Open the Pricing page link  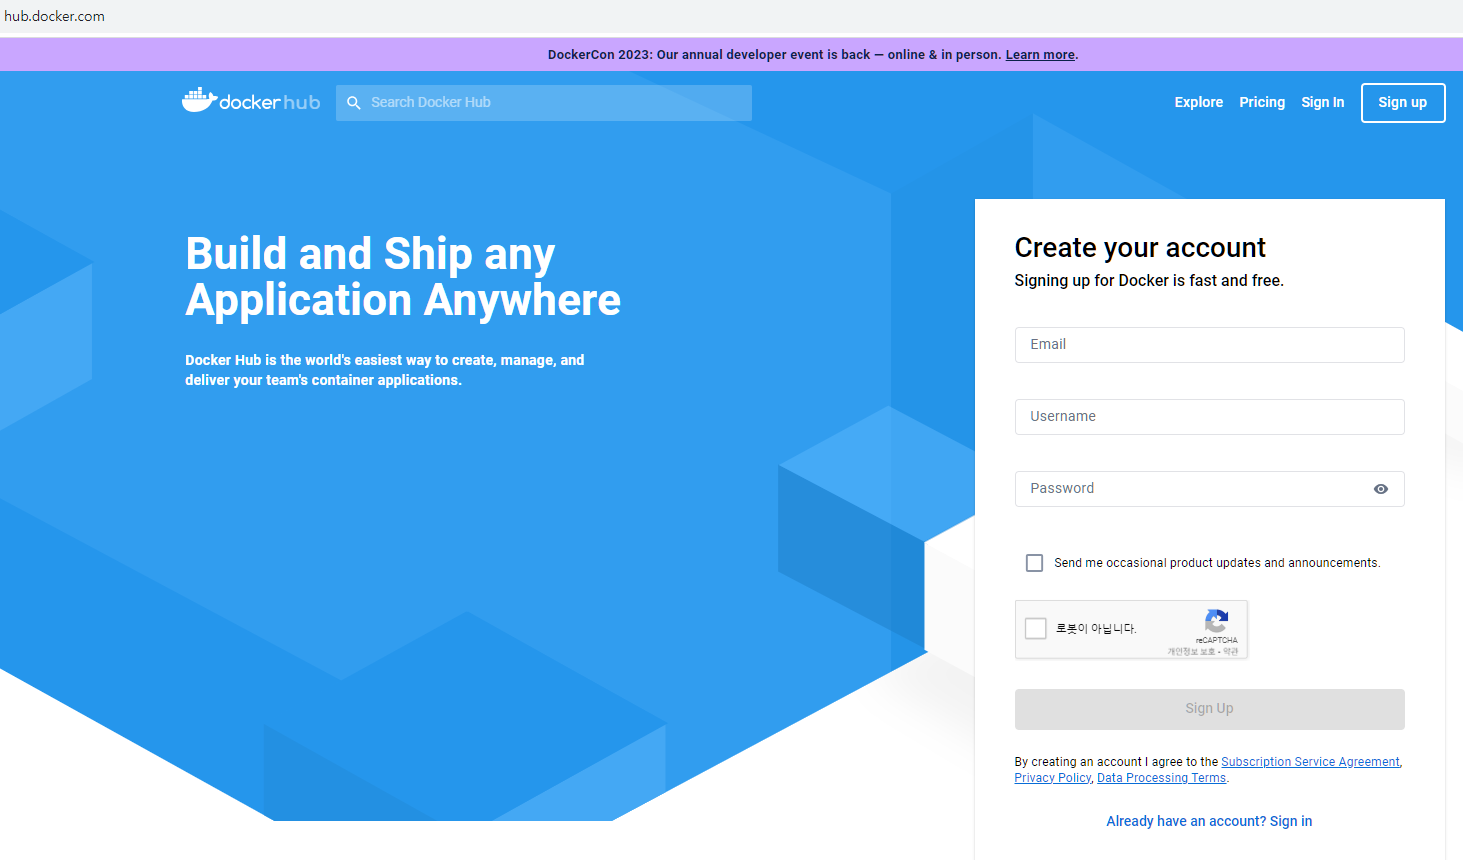pyautogui.click(x=1262, y=102)
